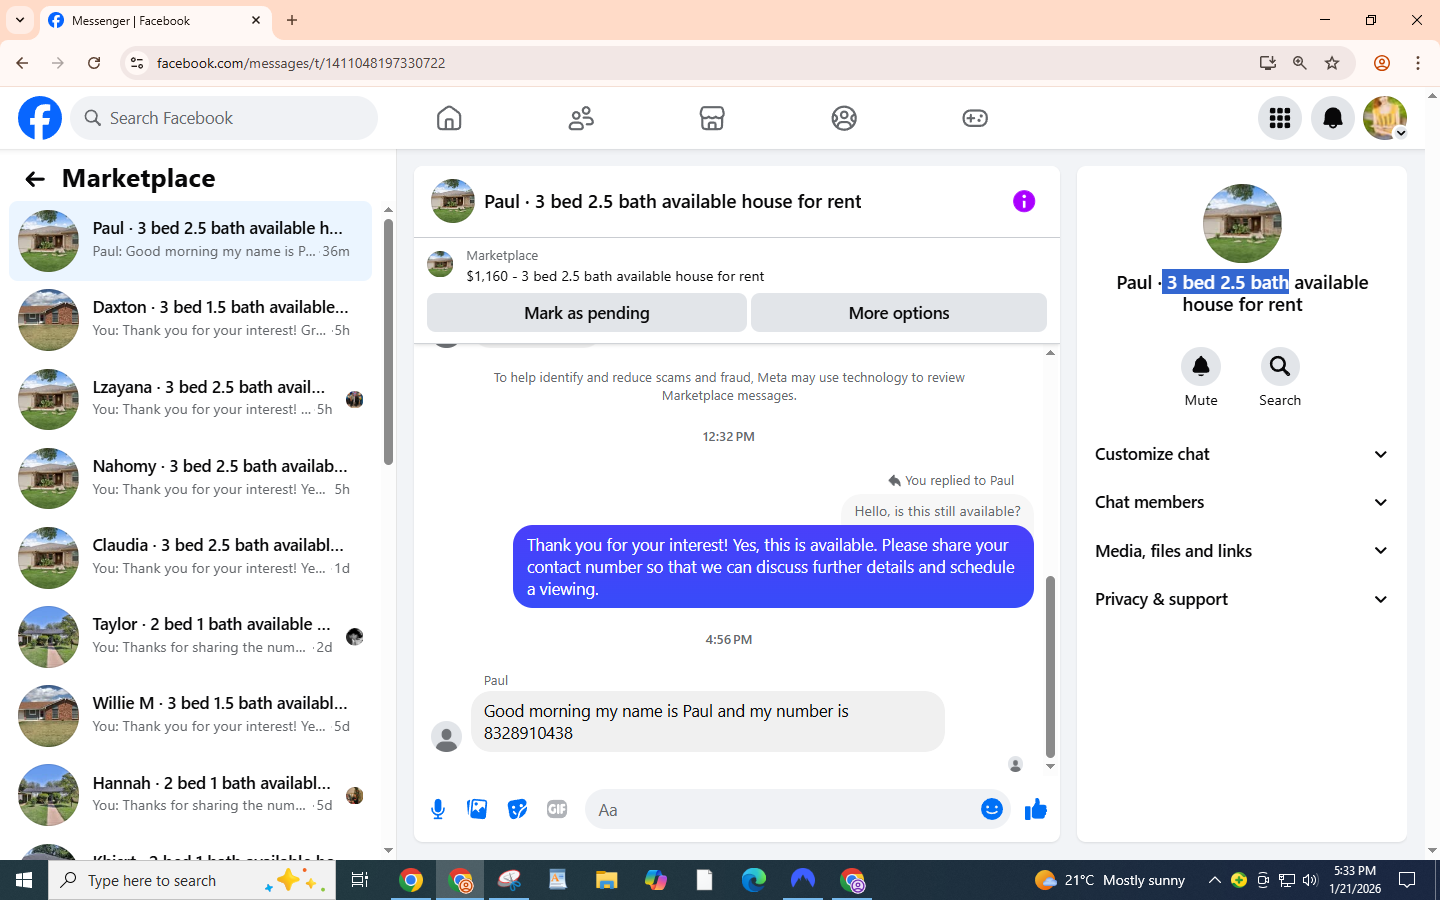Open Friends icon in top navigation
1440x900 pixels.
point(581,118)
